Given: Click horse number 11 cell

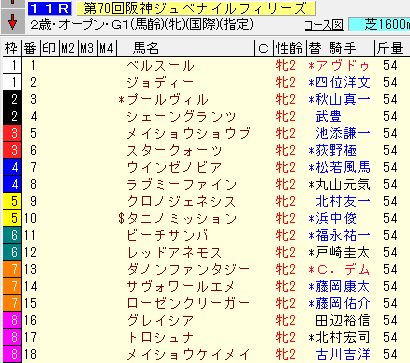Looking at the screenshot, I should pyautogui.click(x=30, y=235).
